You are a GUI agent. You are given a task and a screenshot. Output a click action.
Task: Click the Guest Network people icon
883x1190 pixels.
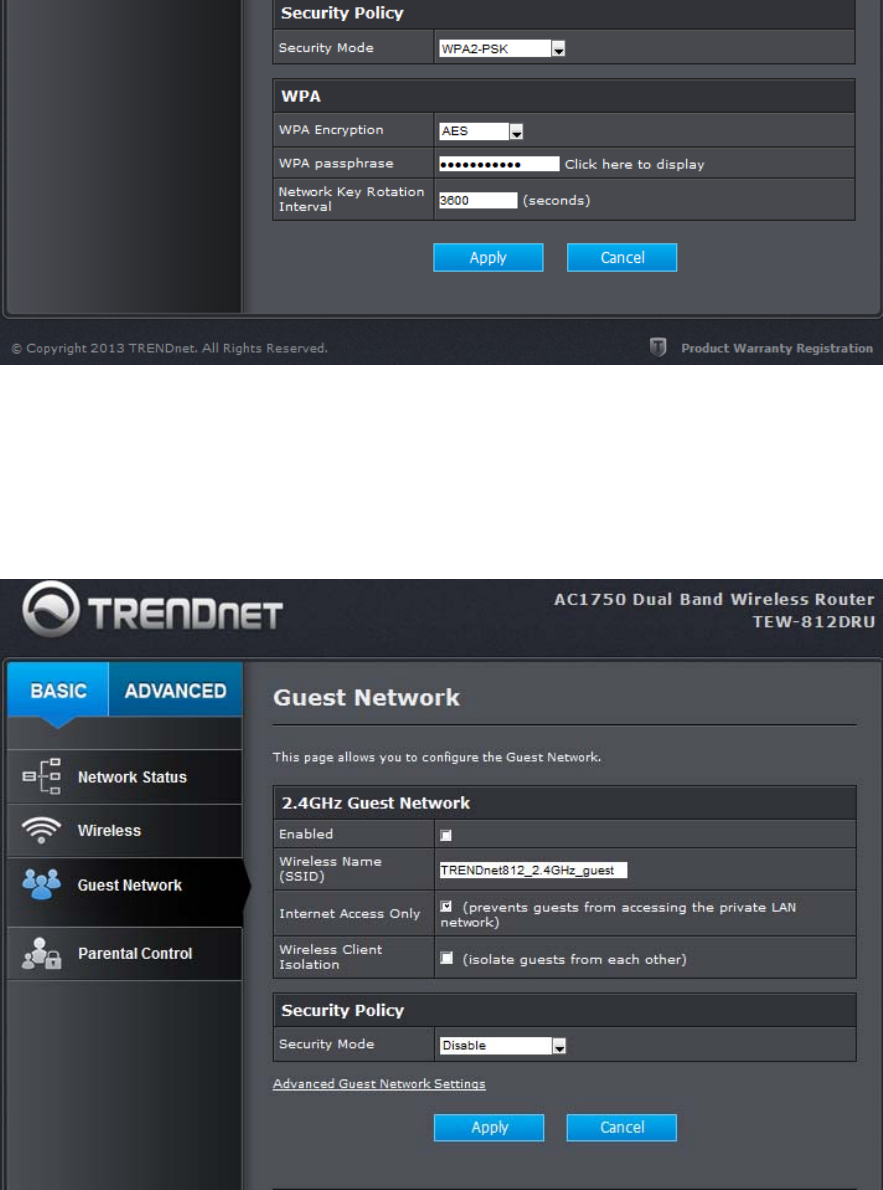(42, 885)
